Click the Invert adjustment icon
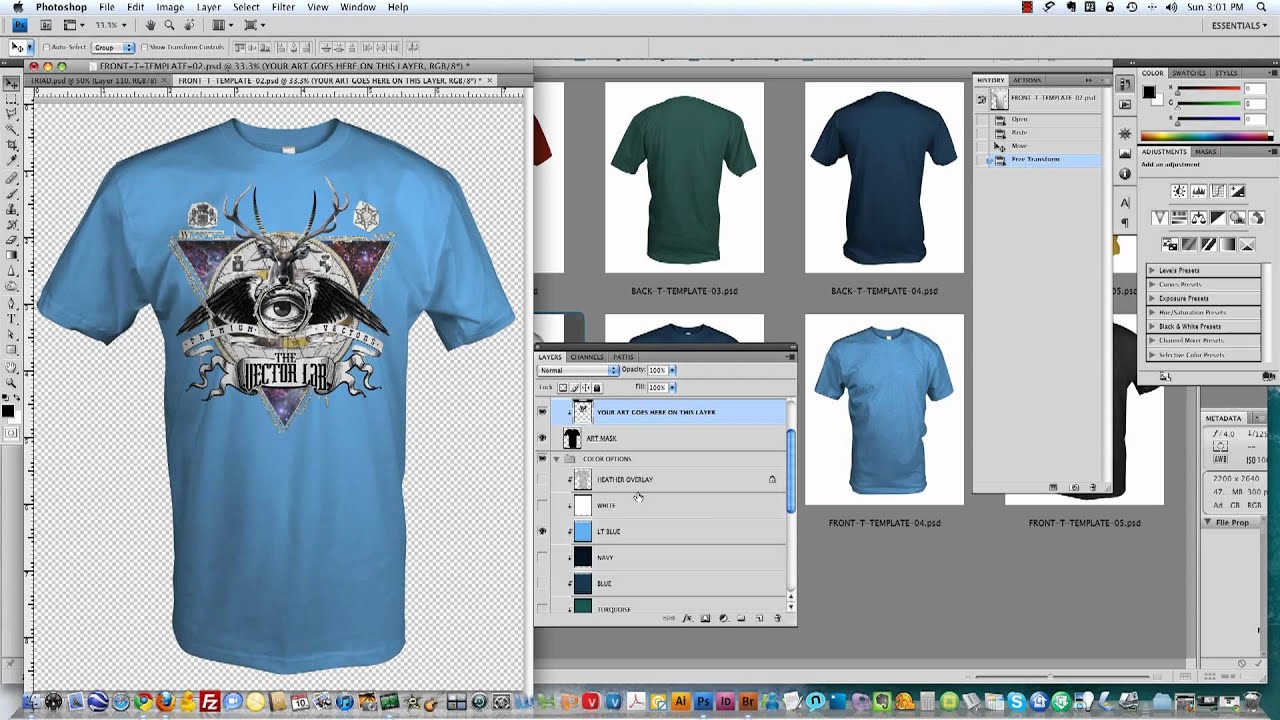 tap(1170, 244)
